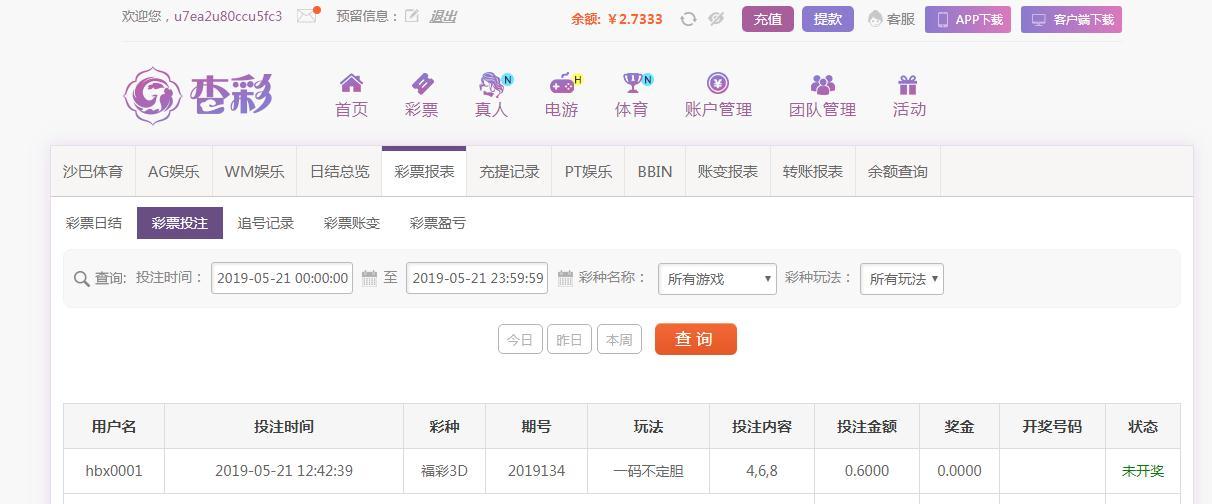This screenshot has width=1212, height=504.
Task: Click the 本周 quick filter button
Action: 619,339
